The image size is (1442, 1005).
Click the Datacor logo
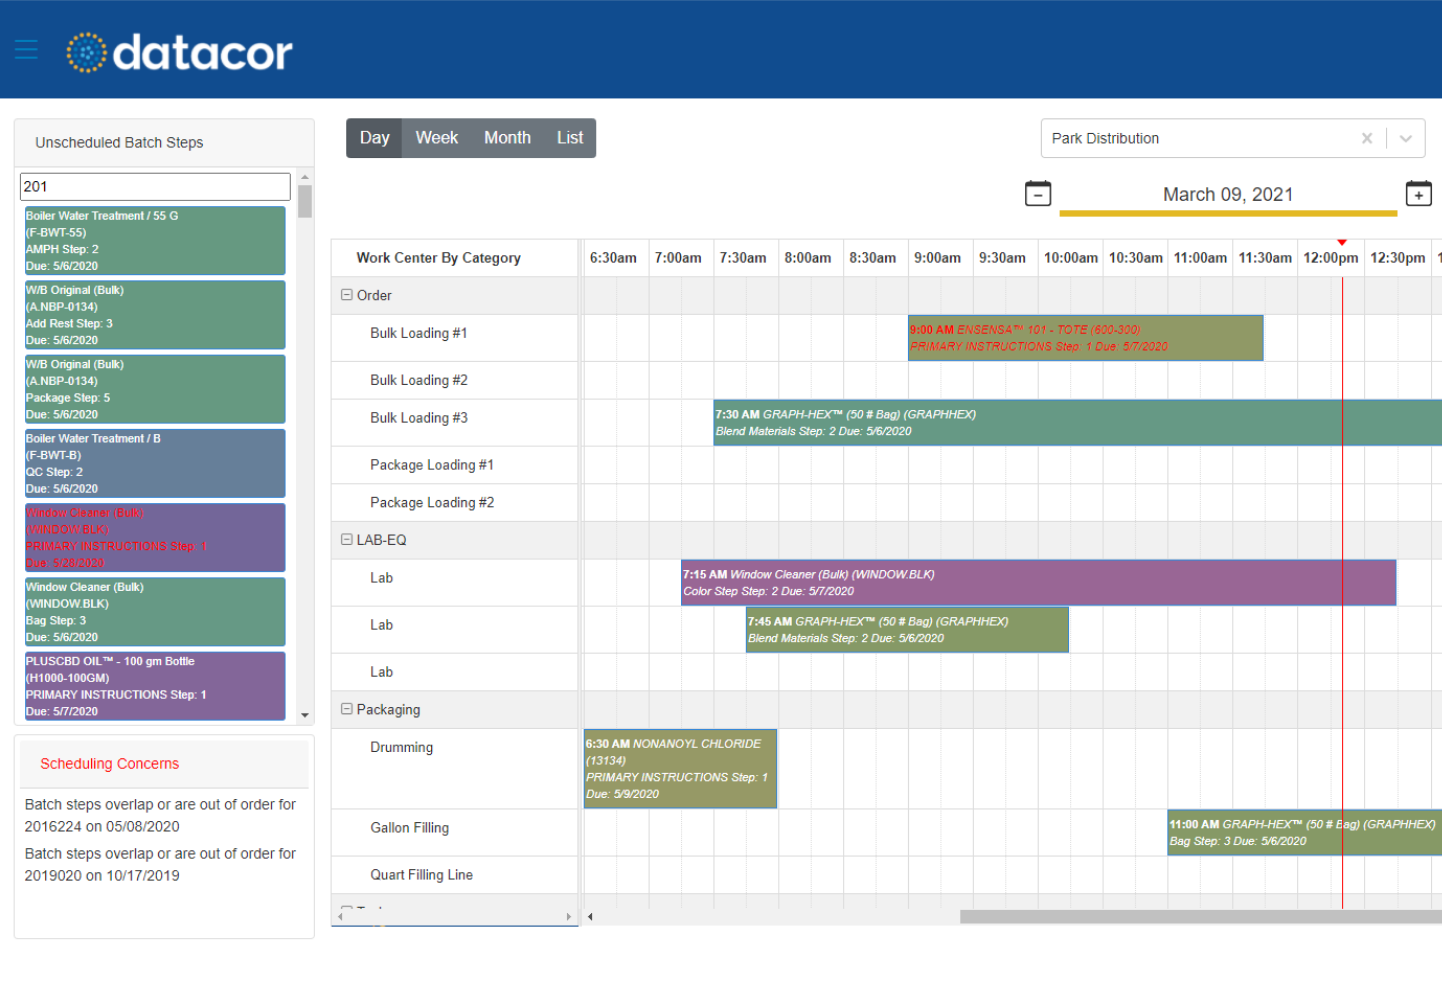point(180,49)
